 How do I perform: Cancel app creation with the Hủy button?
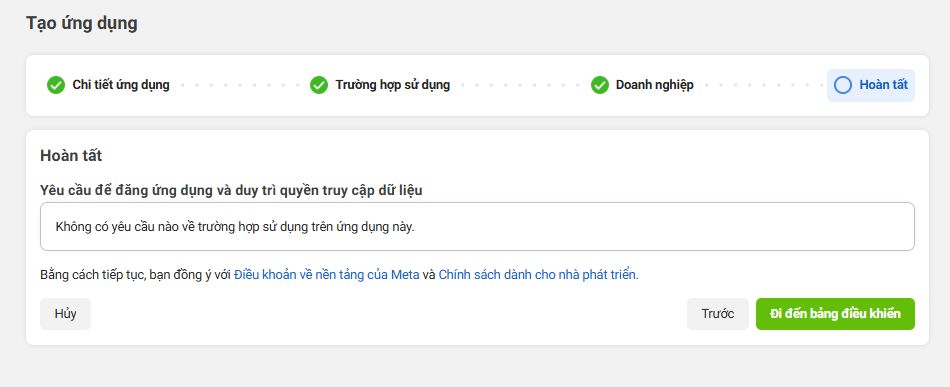65,314
